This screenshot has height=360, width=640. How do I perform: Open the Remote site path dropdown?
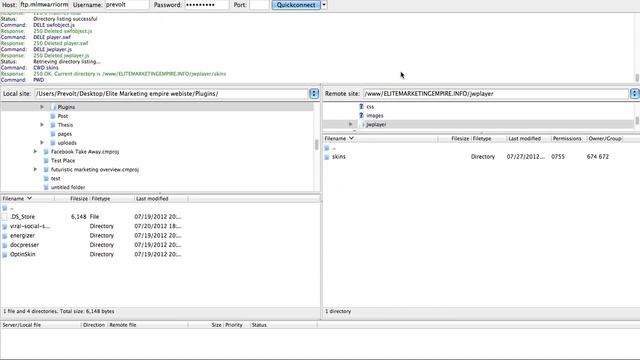(635, 94)
